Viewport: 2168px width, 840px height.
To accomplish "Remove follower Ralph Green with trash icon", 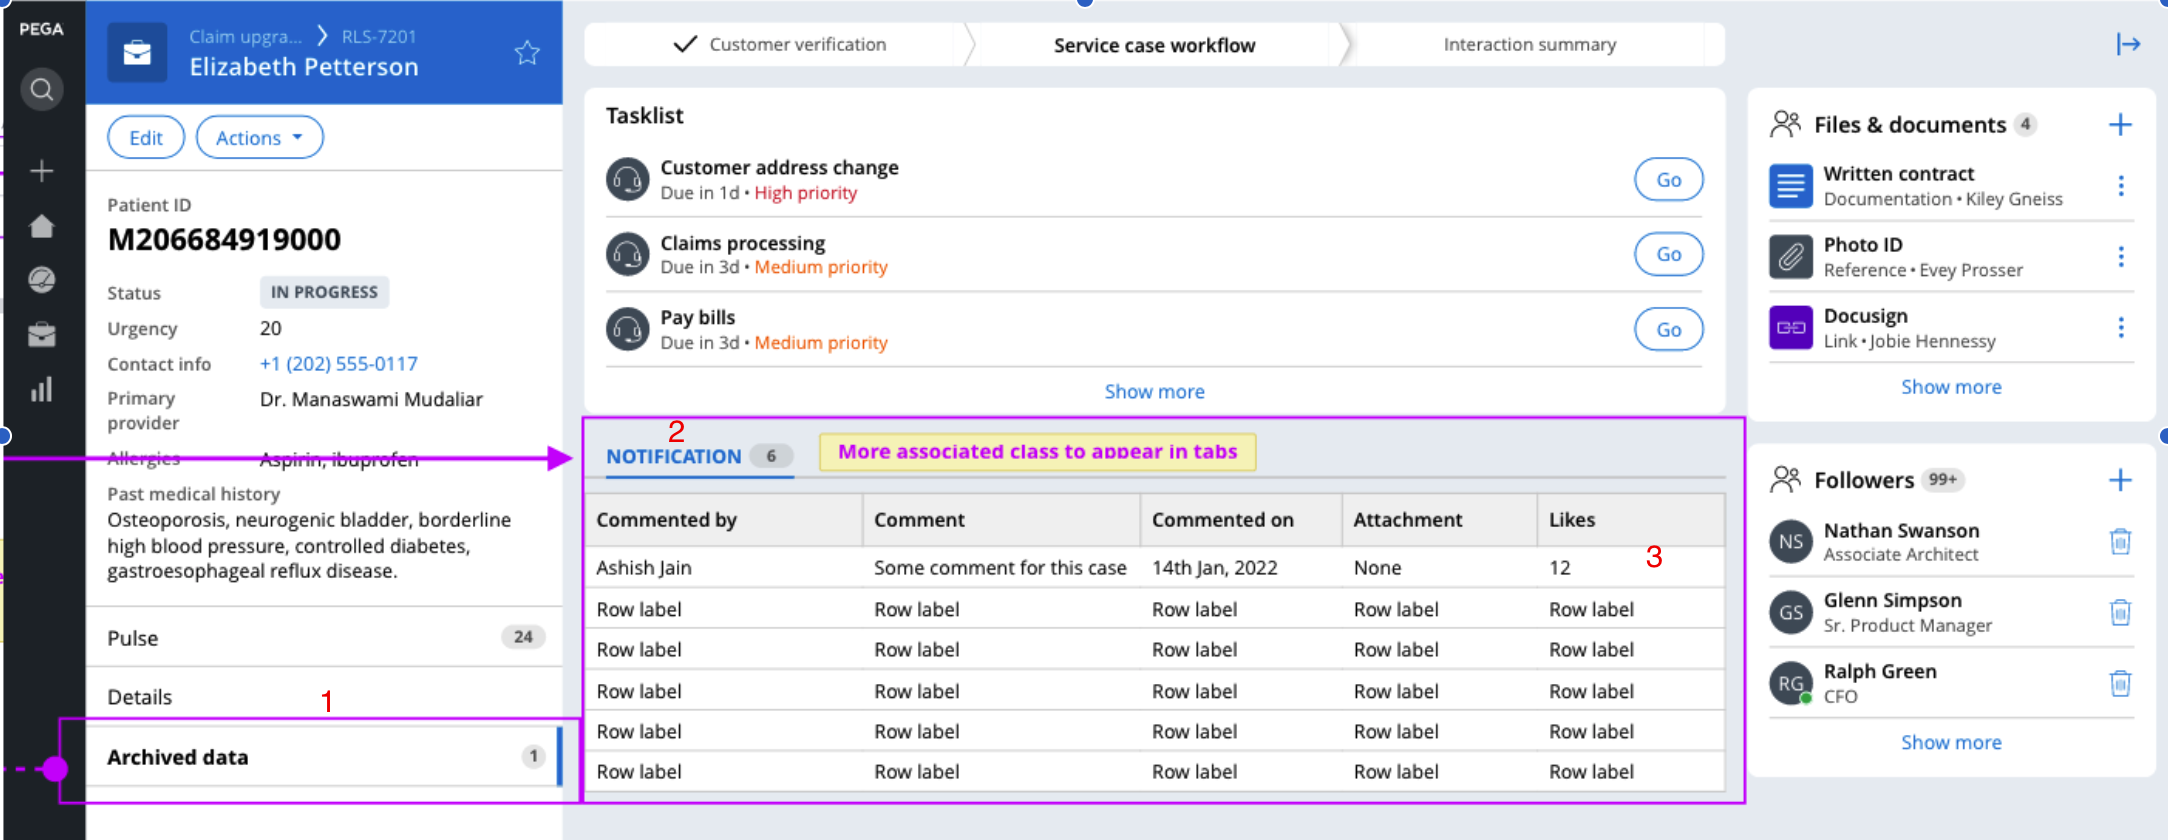I will pyautogui.click(x=2120, y=684).
